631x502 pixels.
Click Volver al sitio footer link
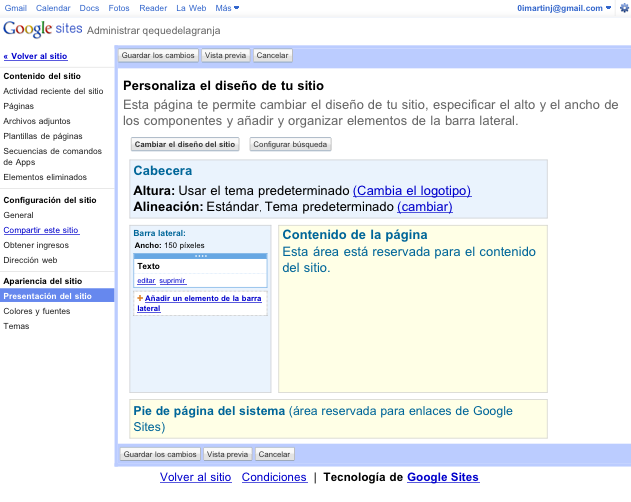pyautogui.click(x=196, y=477)
